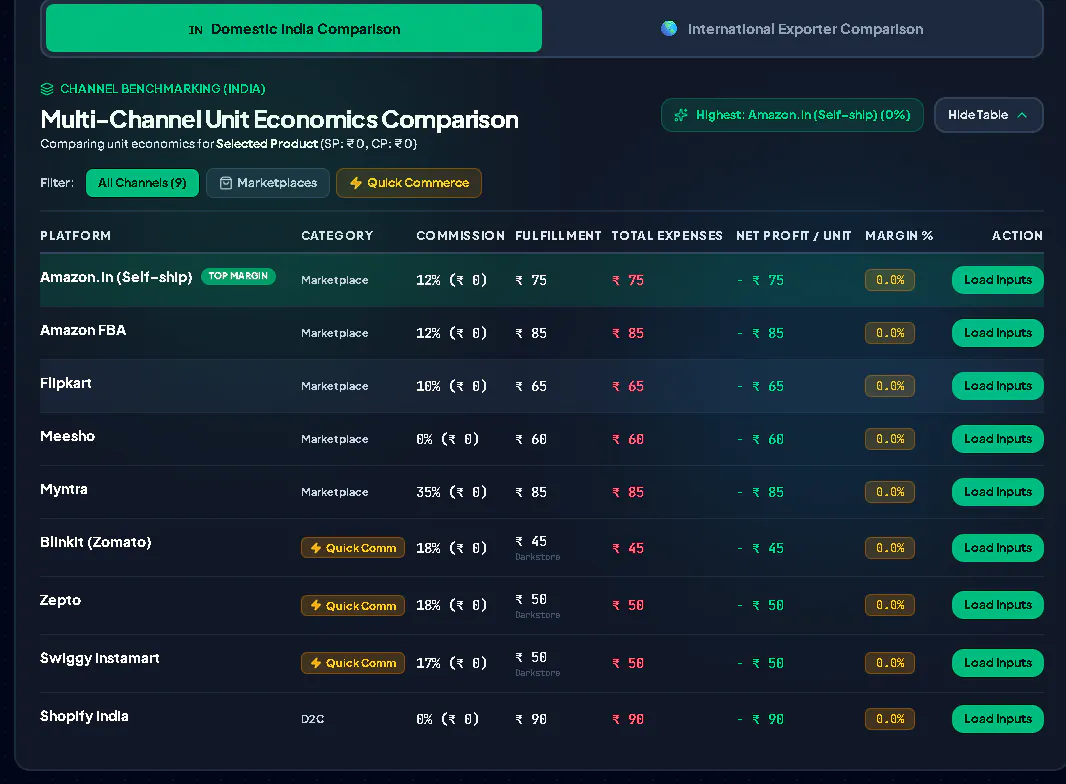The image size is (1066, 784).
Task: Select Zepto platform name
Action: (x=61, y=600)
